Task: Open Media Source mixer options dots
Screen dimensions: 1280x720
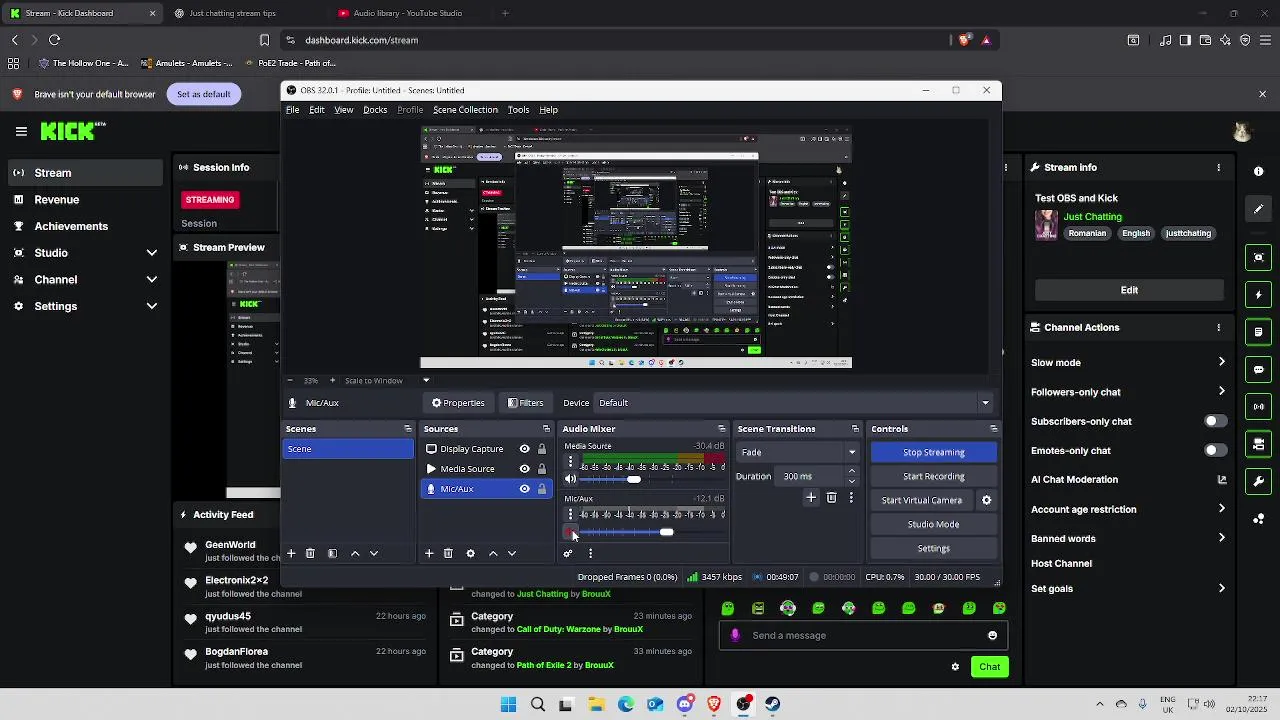Action: click(571, 462)
